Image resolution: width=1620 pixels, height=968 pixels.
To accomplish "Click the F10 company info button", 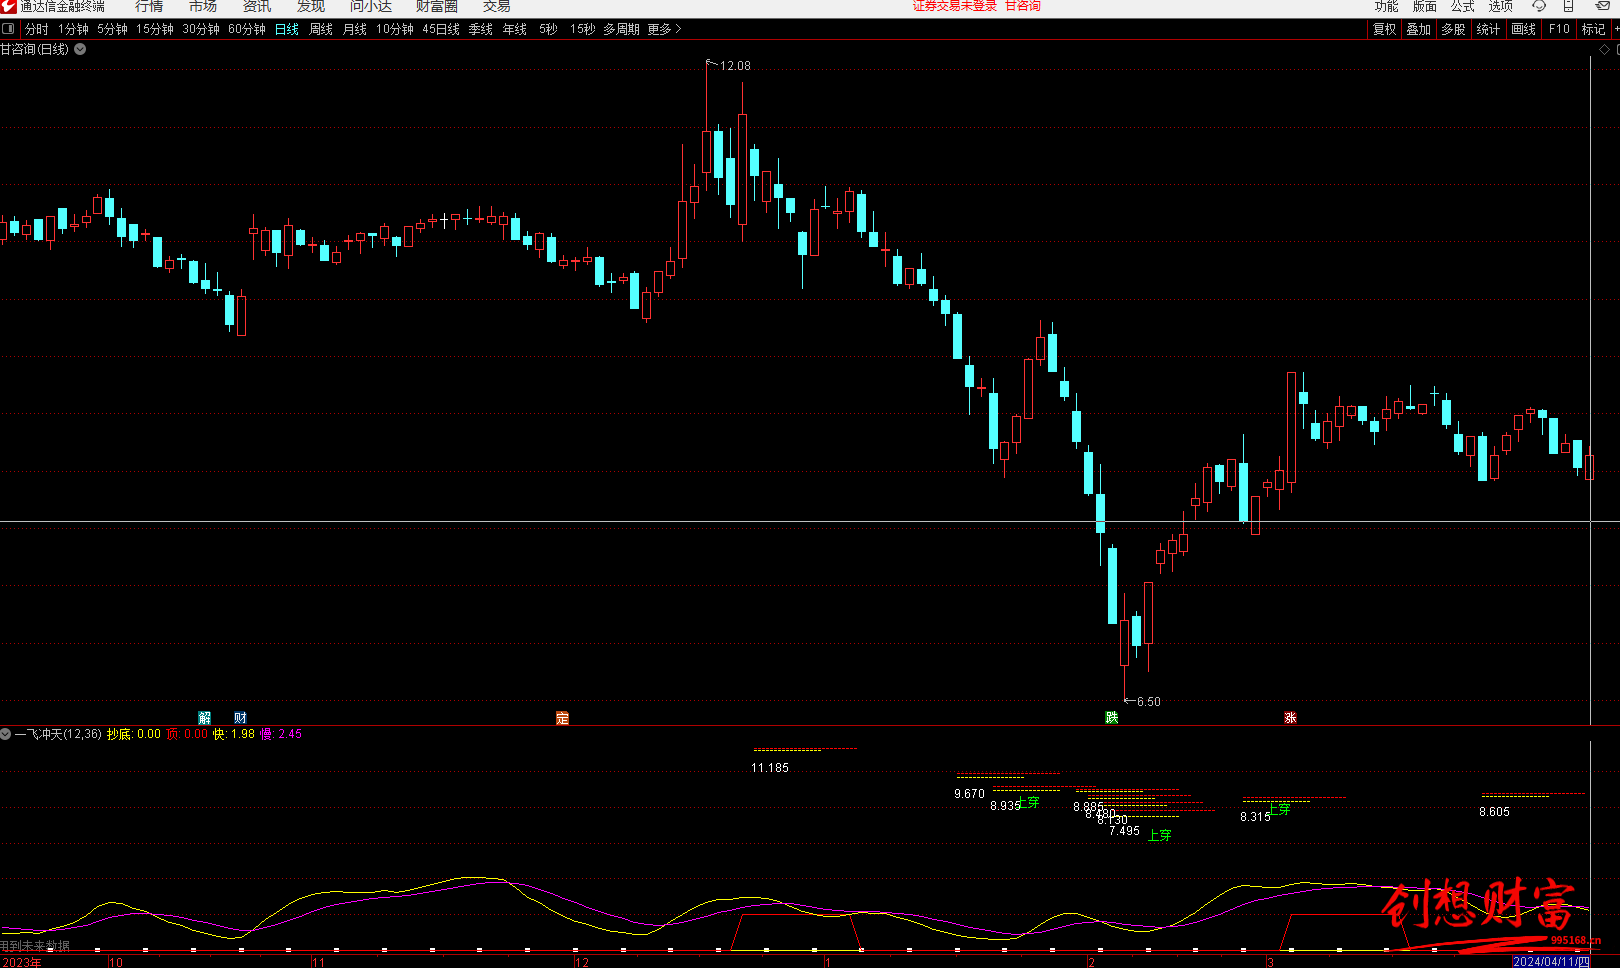I will 1559,29.
